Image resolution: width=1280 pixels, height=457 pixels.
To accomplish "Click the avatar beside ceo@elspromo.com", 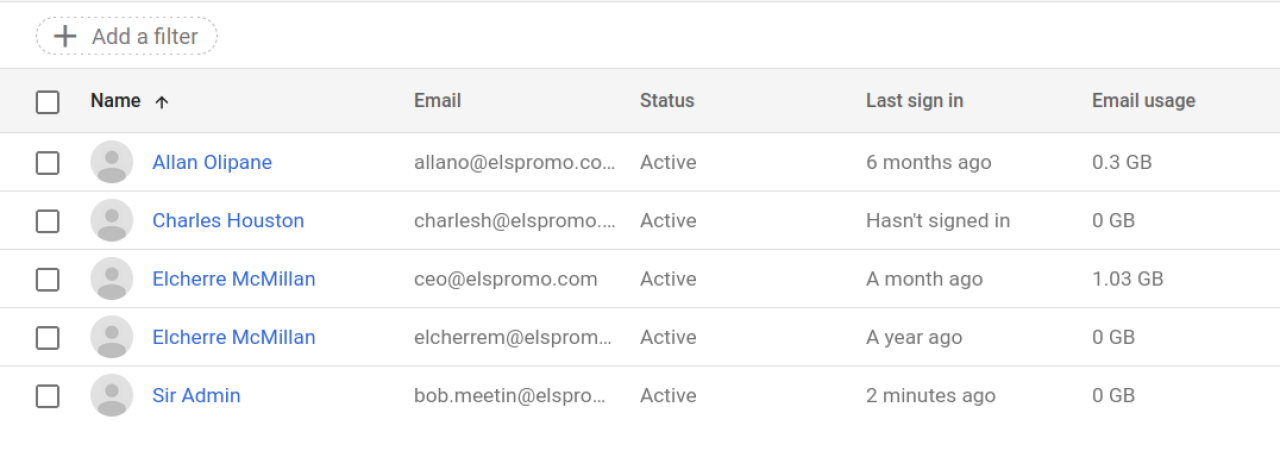I will click(x=112, y=279).
